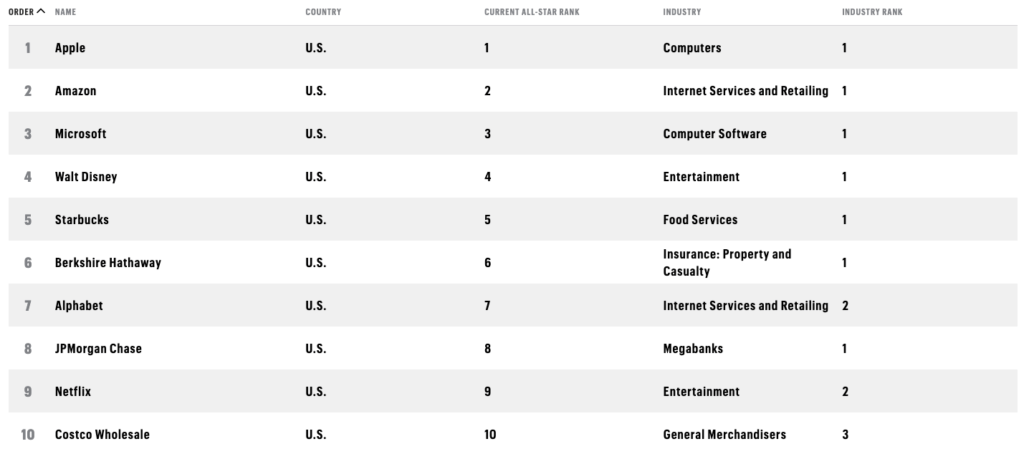Open the Walt Disney entry
The image size is (1024, 459).
point(86,177)
